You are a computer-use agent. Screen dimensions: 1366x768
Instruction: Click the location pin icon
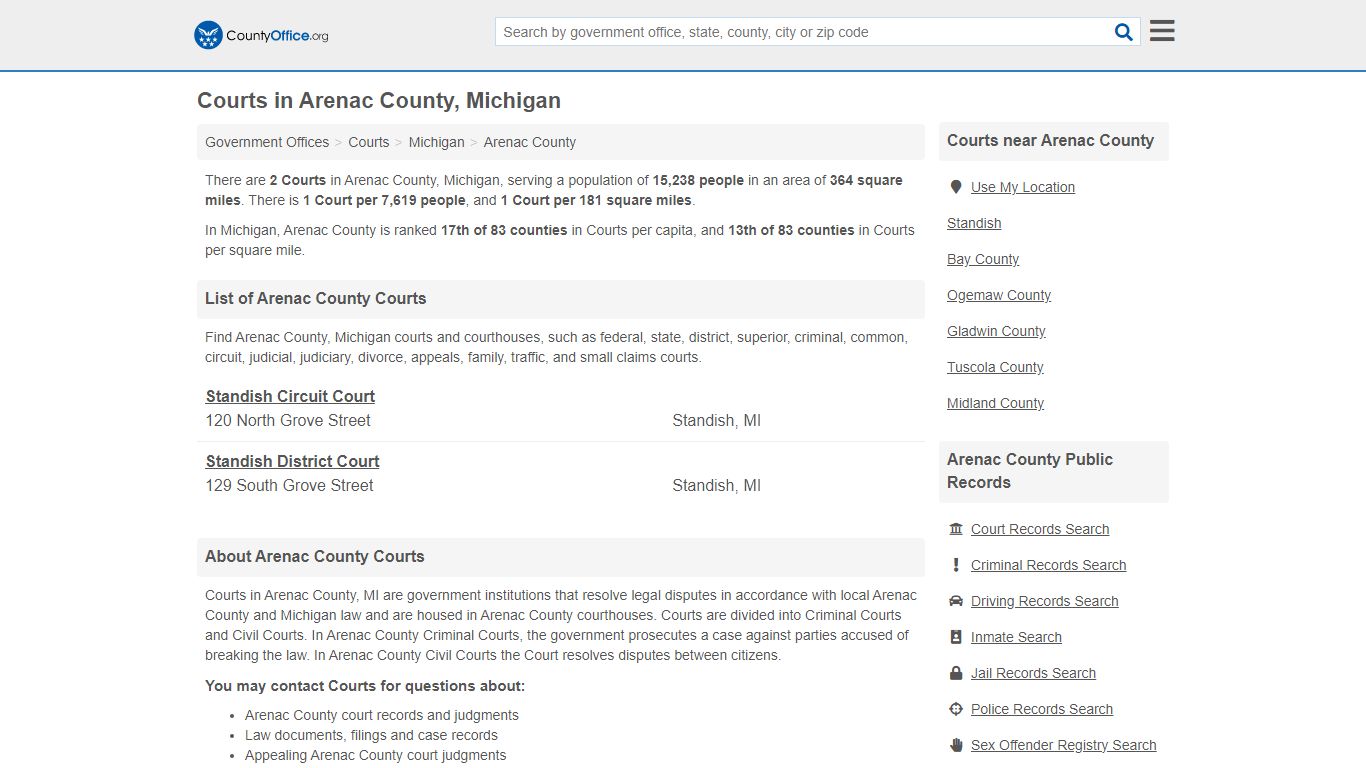pyautogui.click(x=955, y=187)
